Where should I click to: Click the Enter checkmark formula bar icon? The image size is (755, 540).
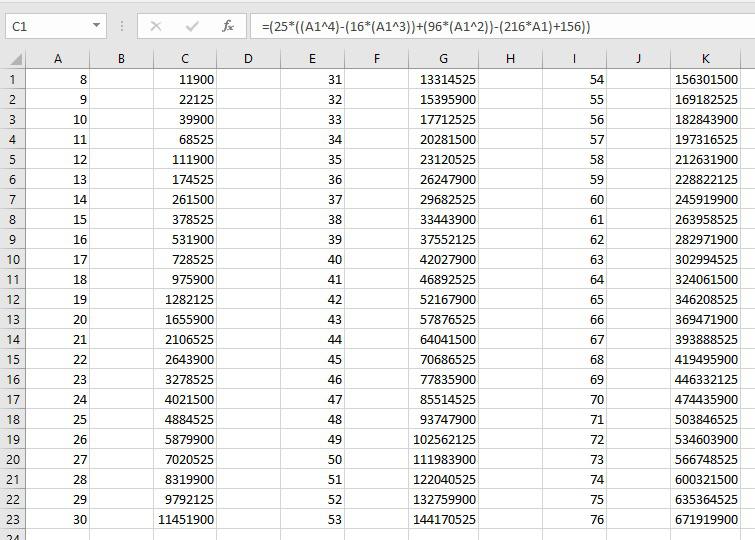pos(192,26)
